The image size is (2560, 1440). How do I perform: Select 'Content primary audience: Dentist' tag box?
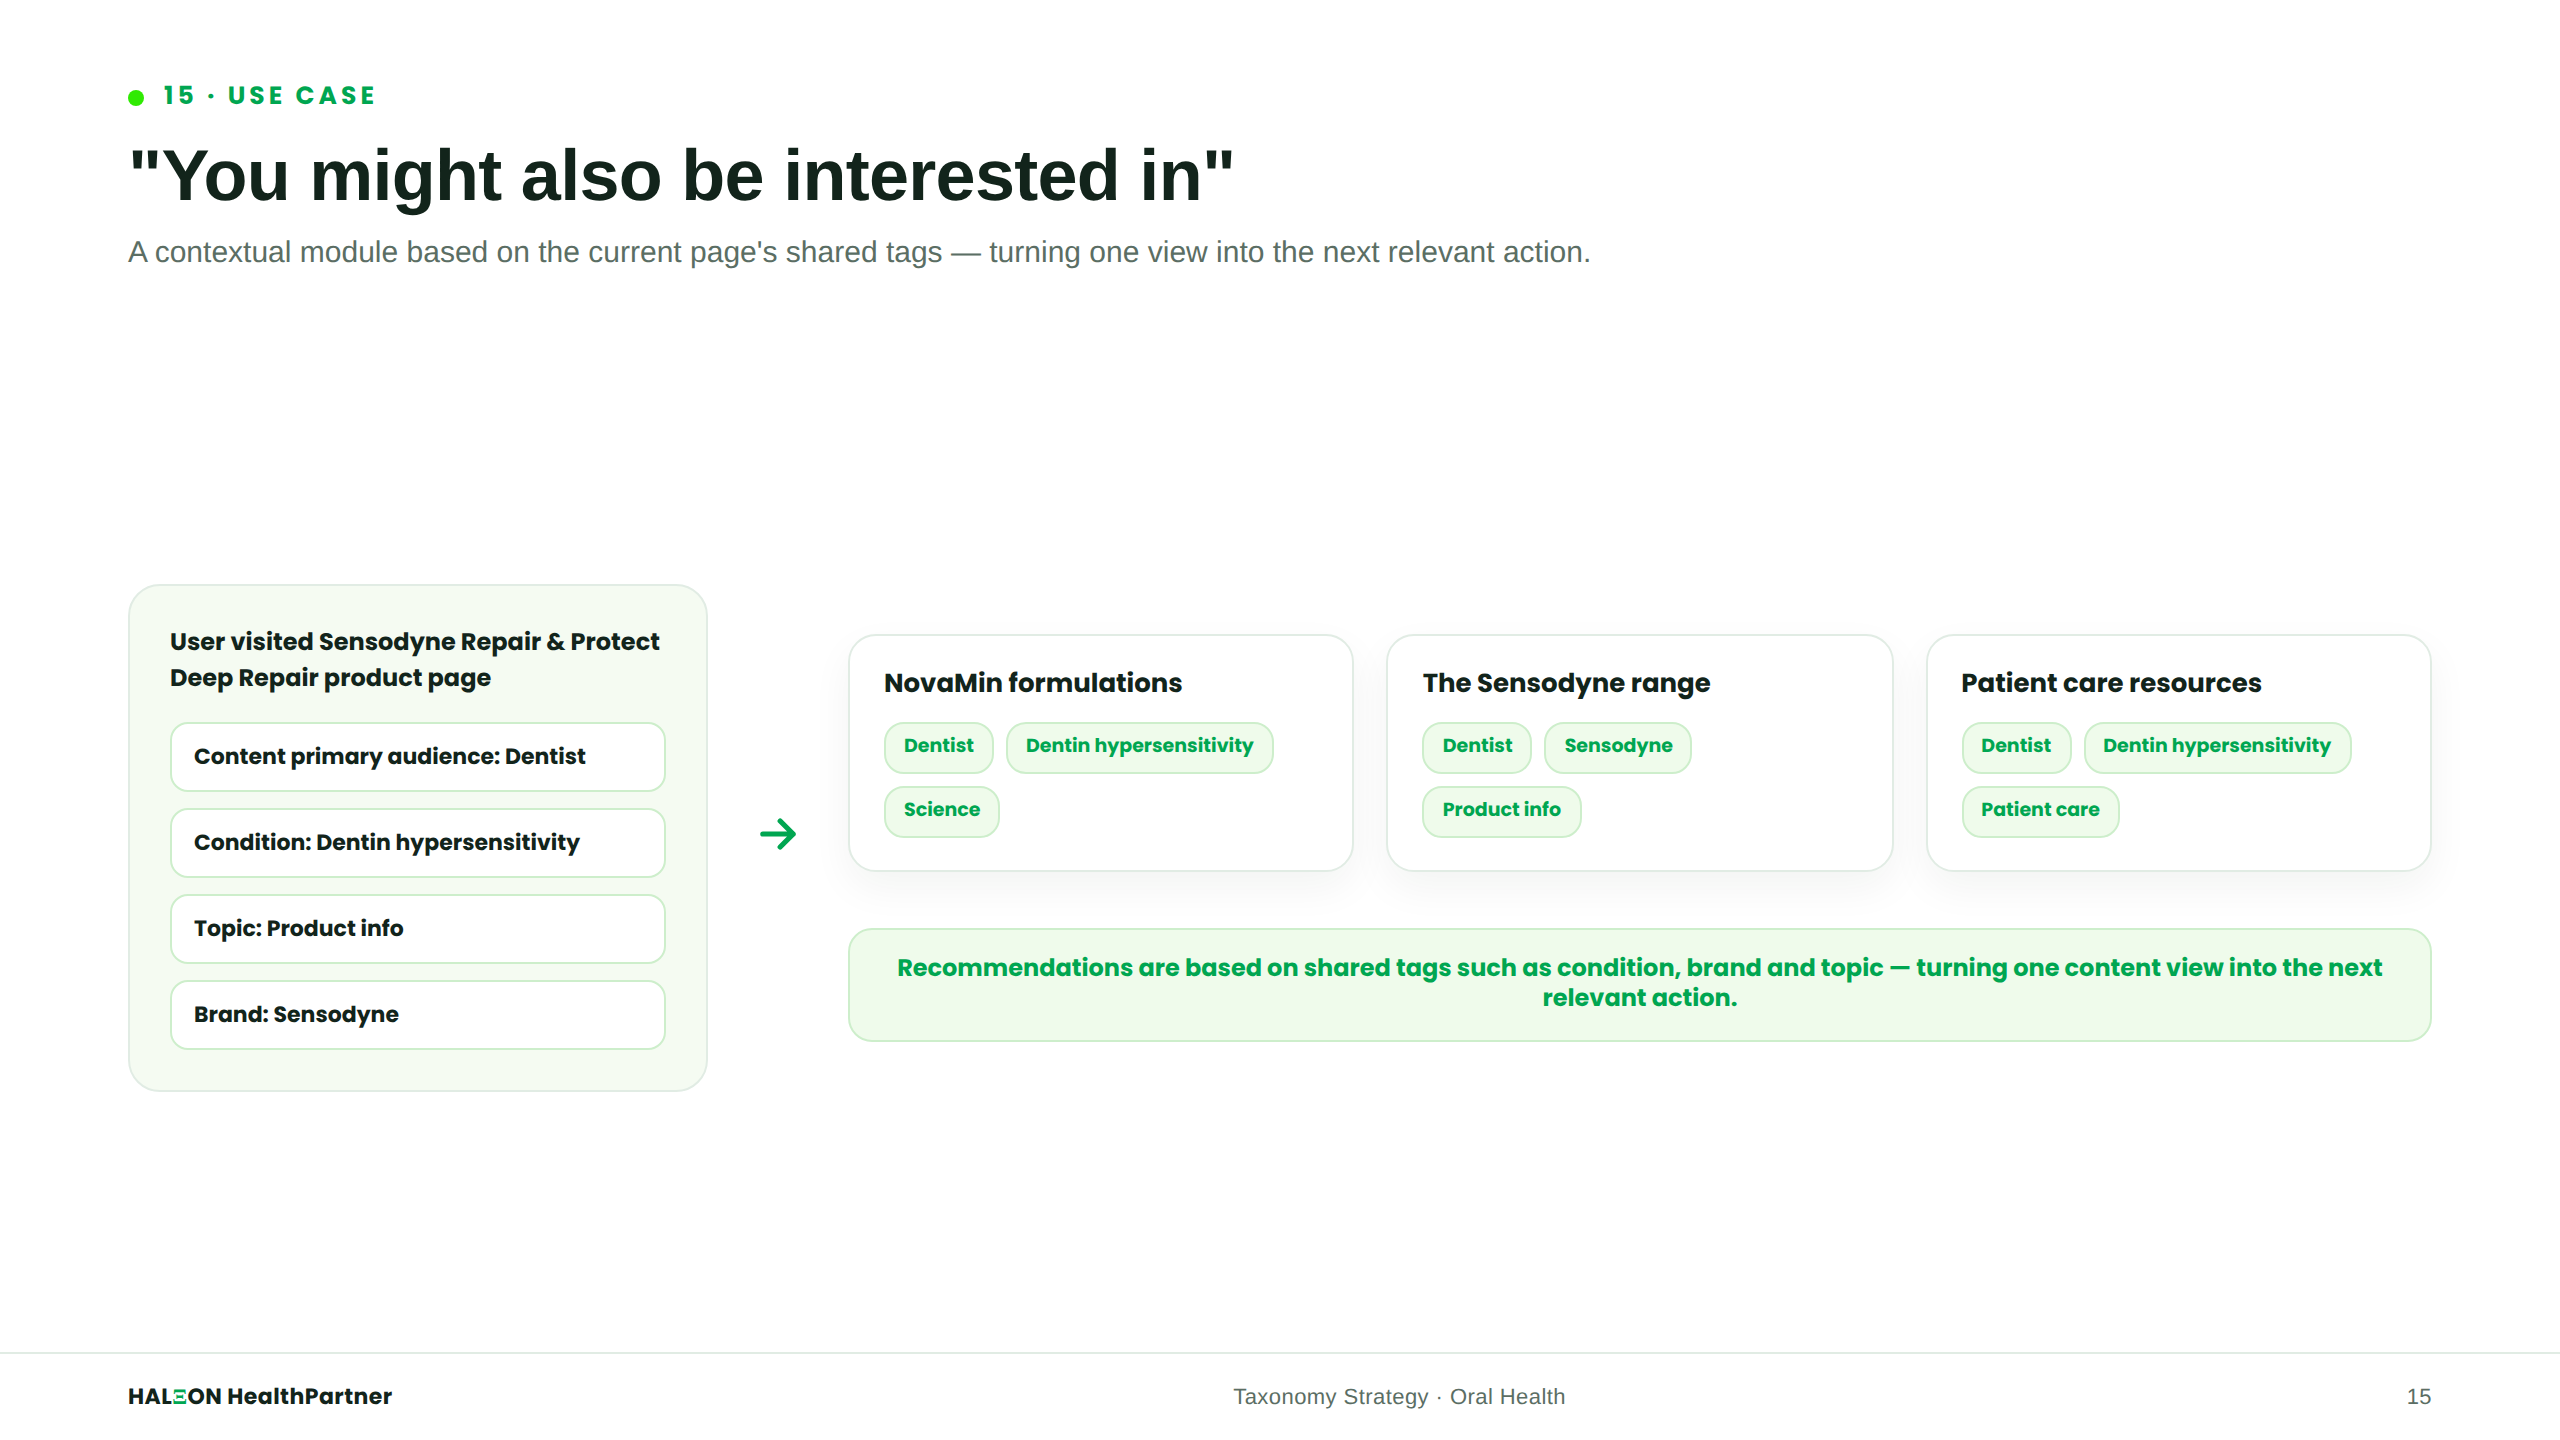[x=418, y=757]
